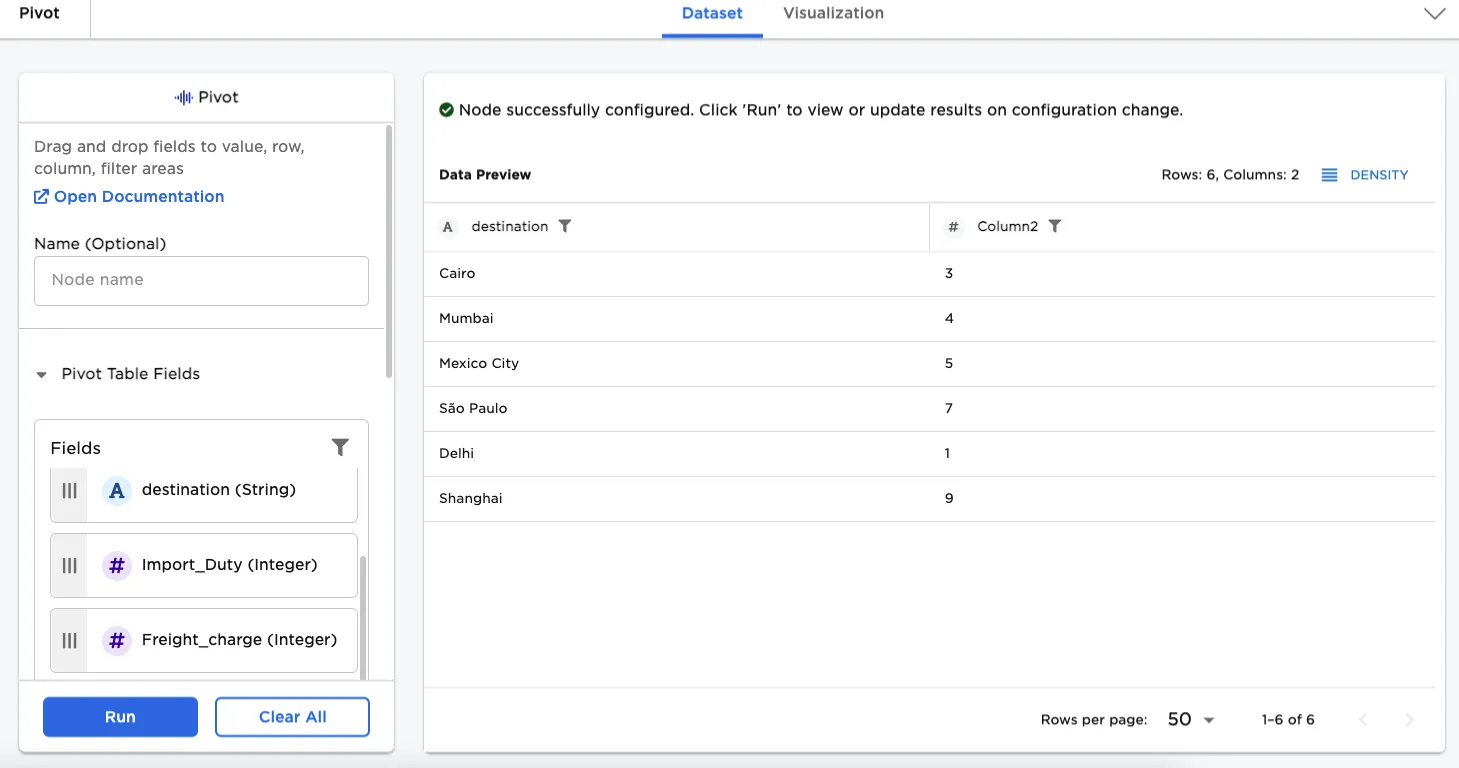Grab the drag handle of Freight_charge field
Viewport: 1459px width, 768px height.
click(x=69, y=640)
